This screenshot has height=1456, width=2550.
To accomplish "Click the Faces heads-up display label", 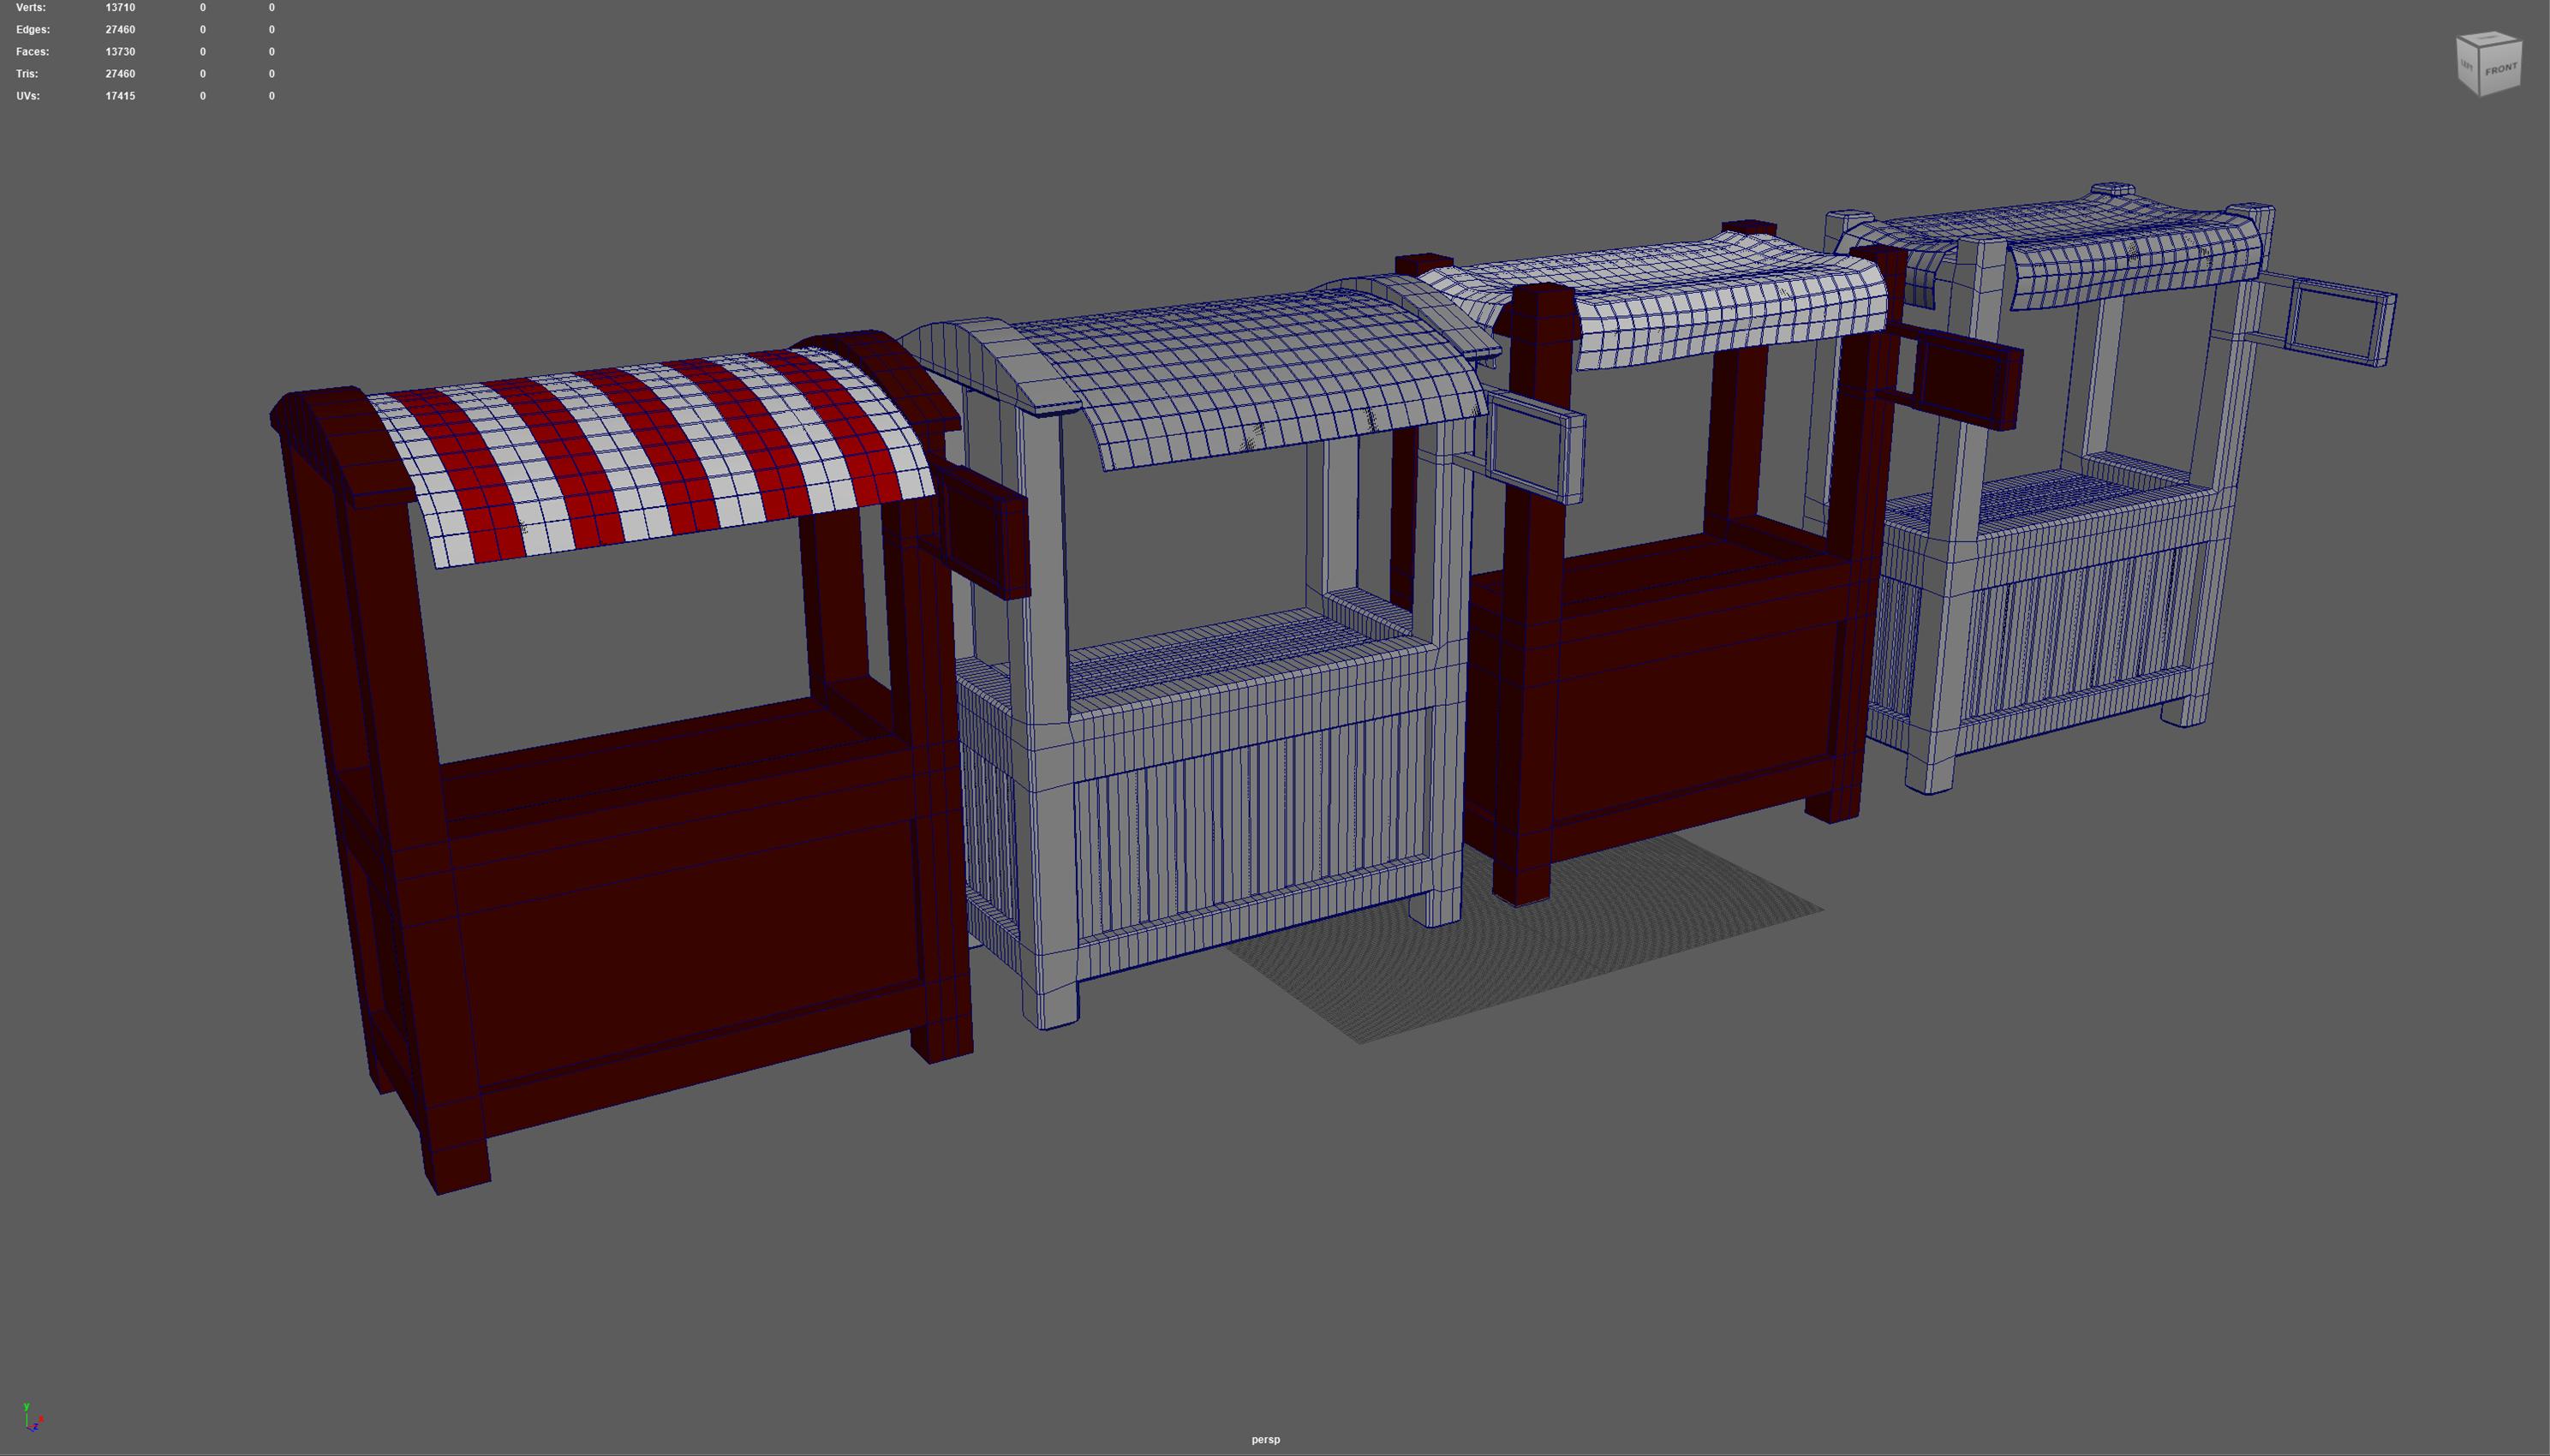I will point(32,51).
